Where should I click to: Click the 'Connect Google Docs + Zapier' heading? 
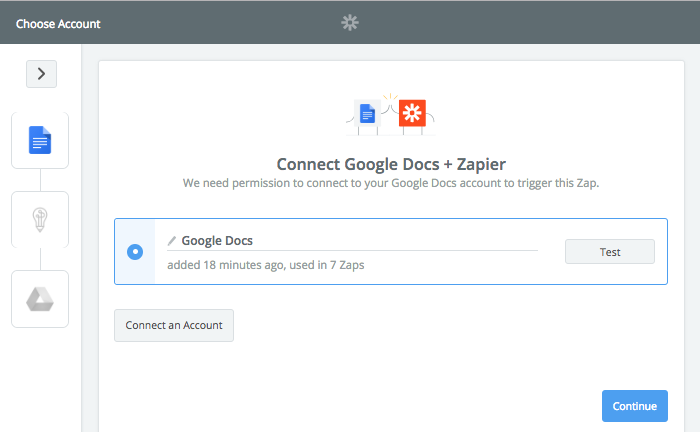(391, 164)
